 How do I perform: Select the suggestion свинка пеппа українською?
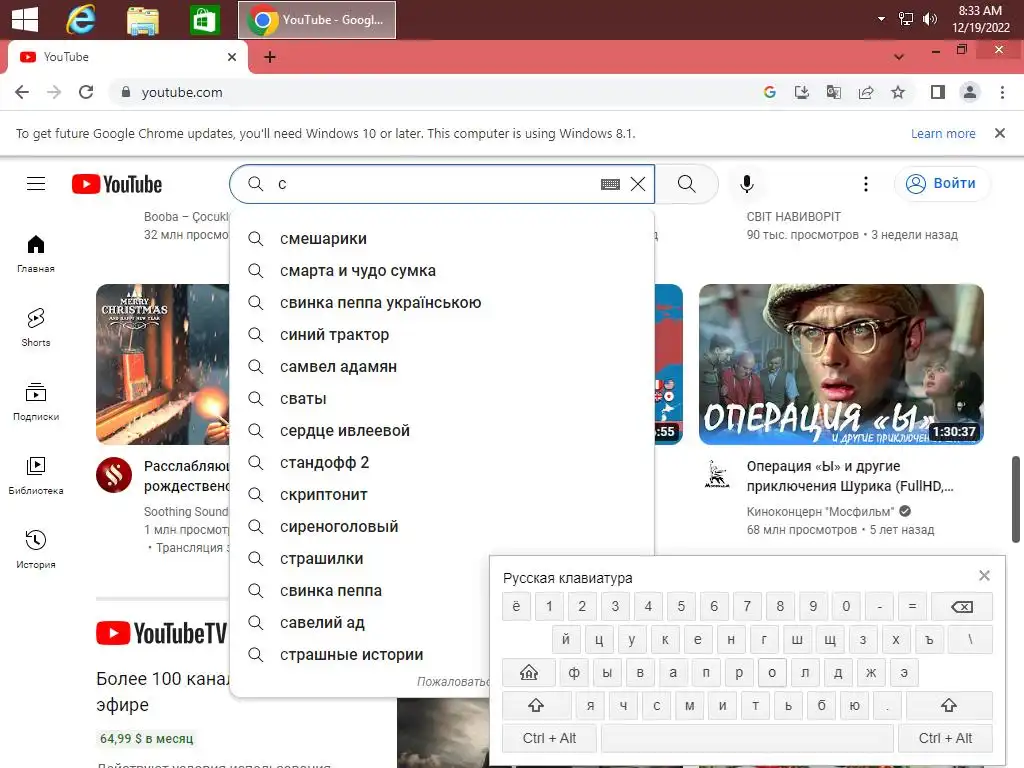point(442,303)
